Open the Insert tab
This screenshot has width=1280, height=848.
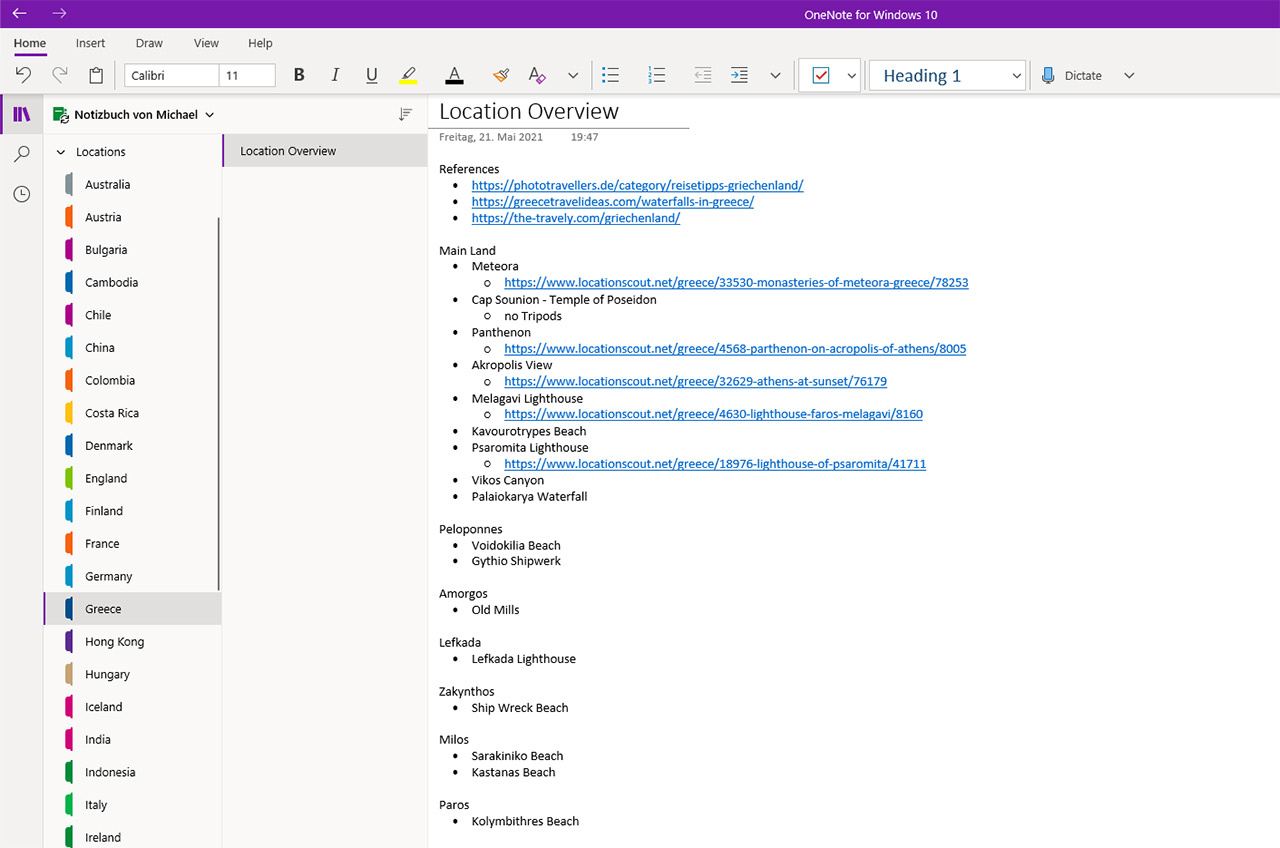tap(91, 43)
